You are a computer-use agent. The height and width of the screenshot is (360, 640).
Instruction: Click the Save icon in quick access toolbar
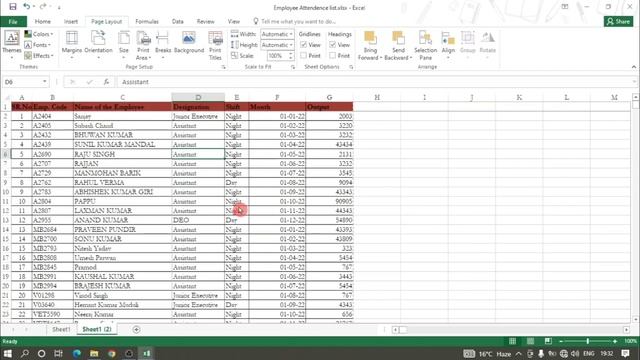(13, 7)
